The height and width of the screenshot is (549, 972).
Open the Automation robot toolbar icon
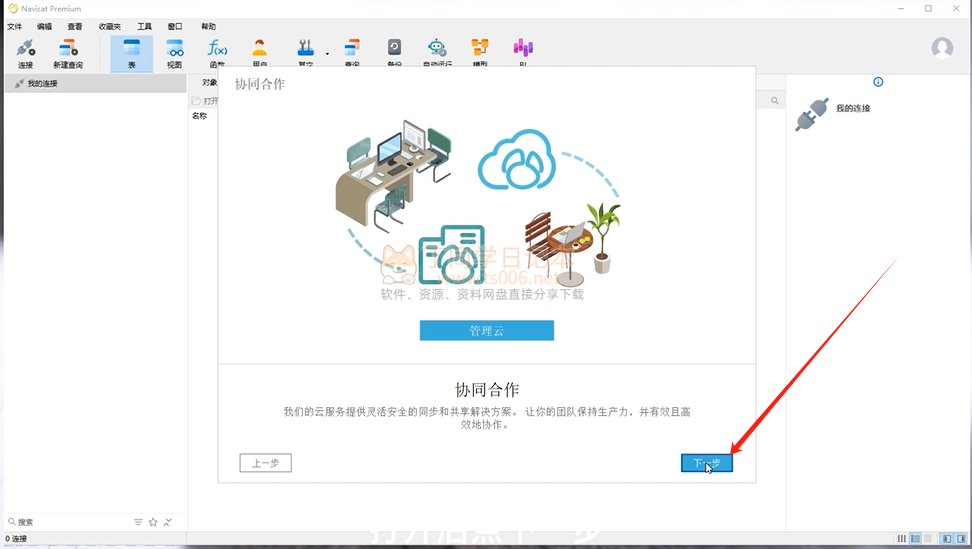(x=437, y=50)
